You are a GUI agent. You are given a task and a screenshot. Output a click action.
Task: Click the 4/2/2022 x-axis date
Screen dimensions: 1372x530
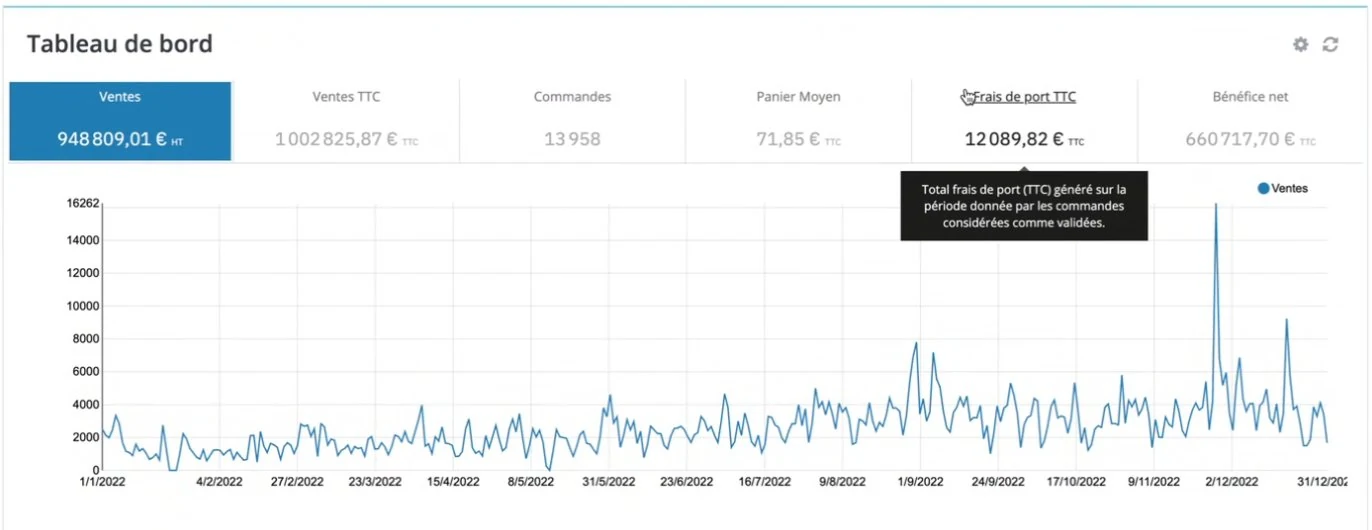tap(219, 481)
